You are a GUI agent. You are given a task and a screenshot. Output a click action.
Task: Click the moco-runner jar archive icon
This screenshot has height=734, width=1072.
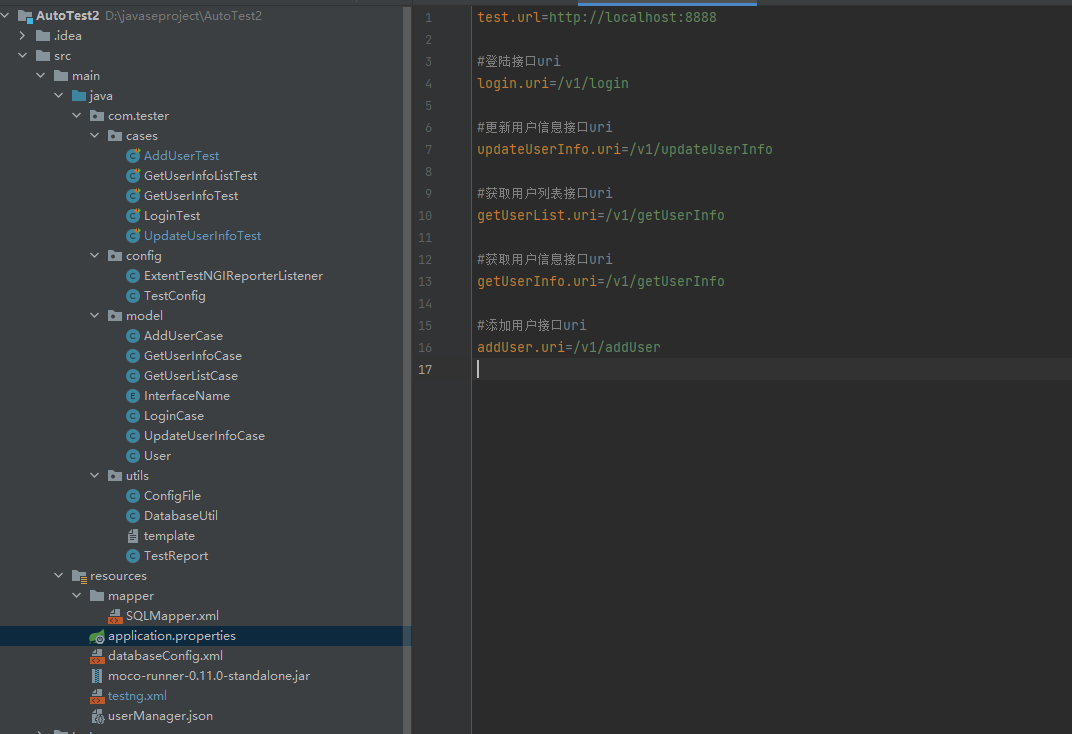point(97,676)
